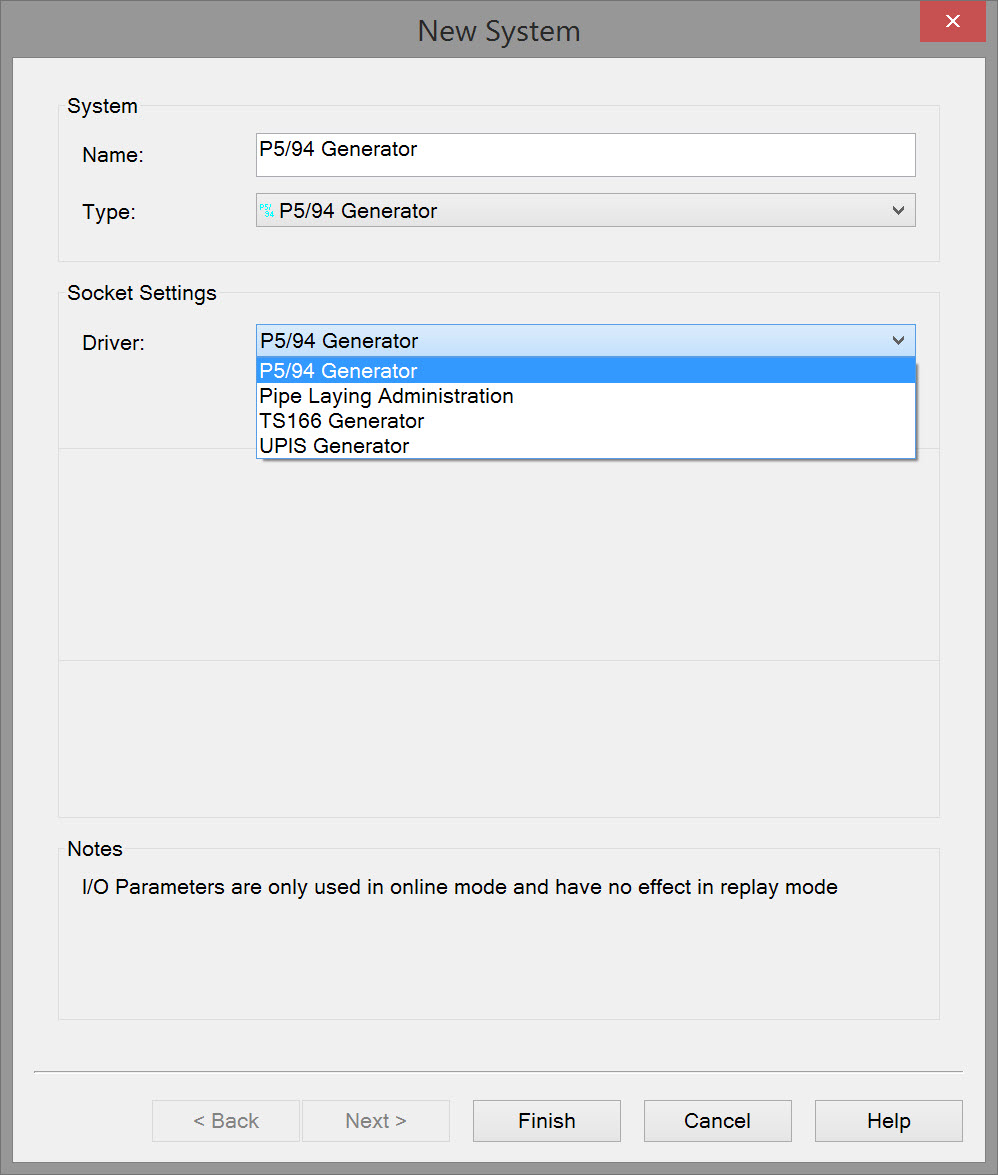Click the Name label in System group

(x=113, y=155)
